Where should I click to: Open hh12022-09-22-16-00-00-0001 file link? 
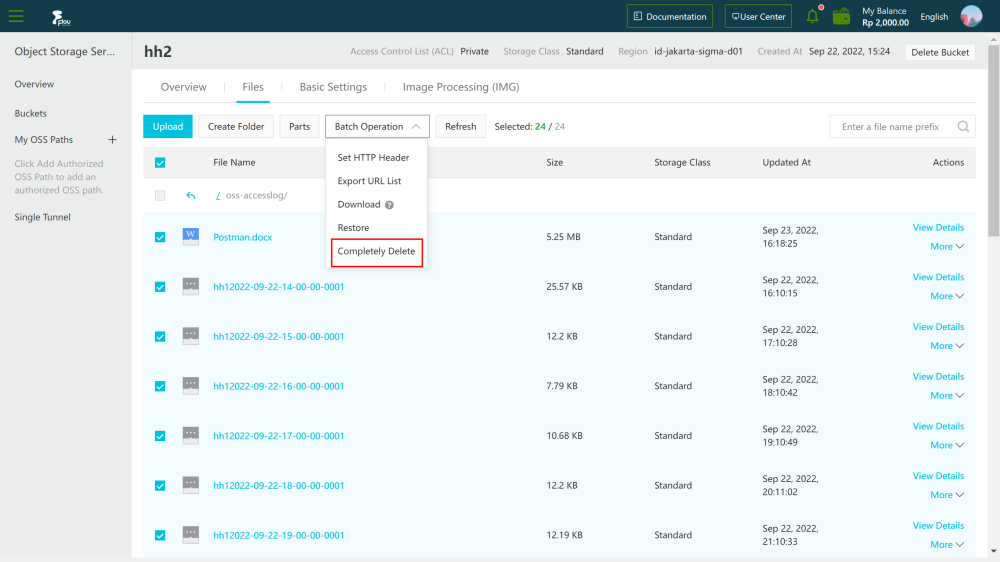pyautogui.click(x=279, y=386)
